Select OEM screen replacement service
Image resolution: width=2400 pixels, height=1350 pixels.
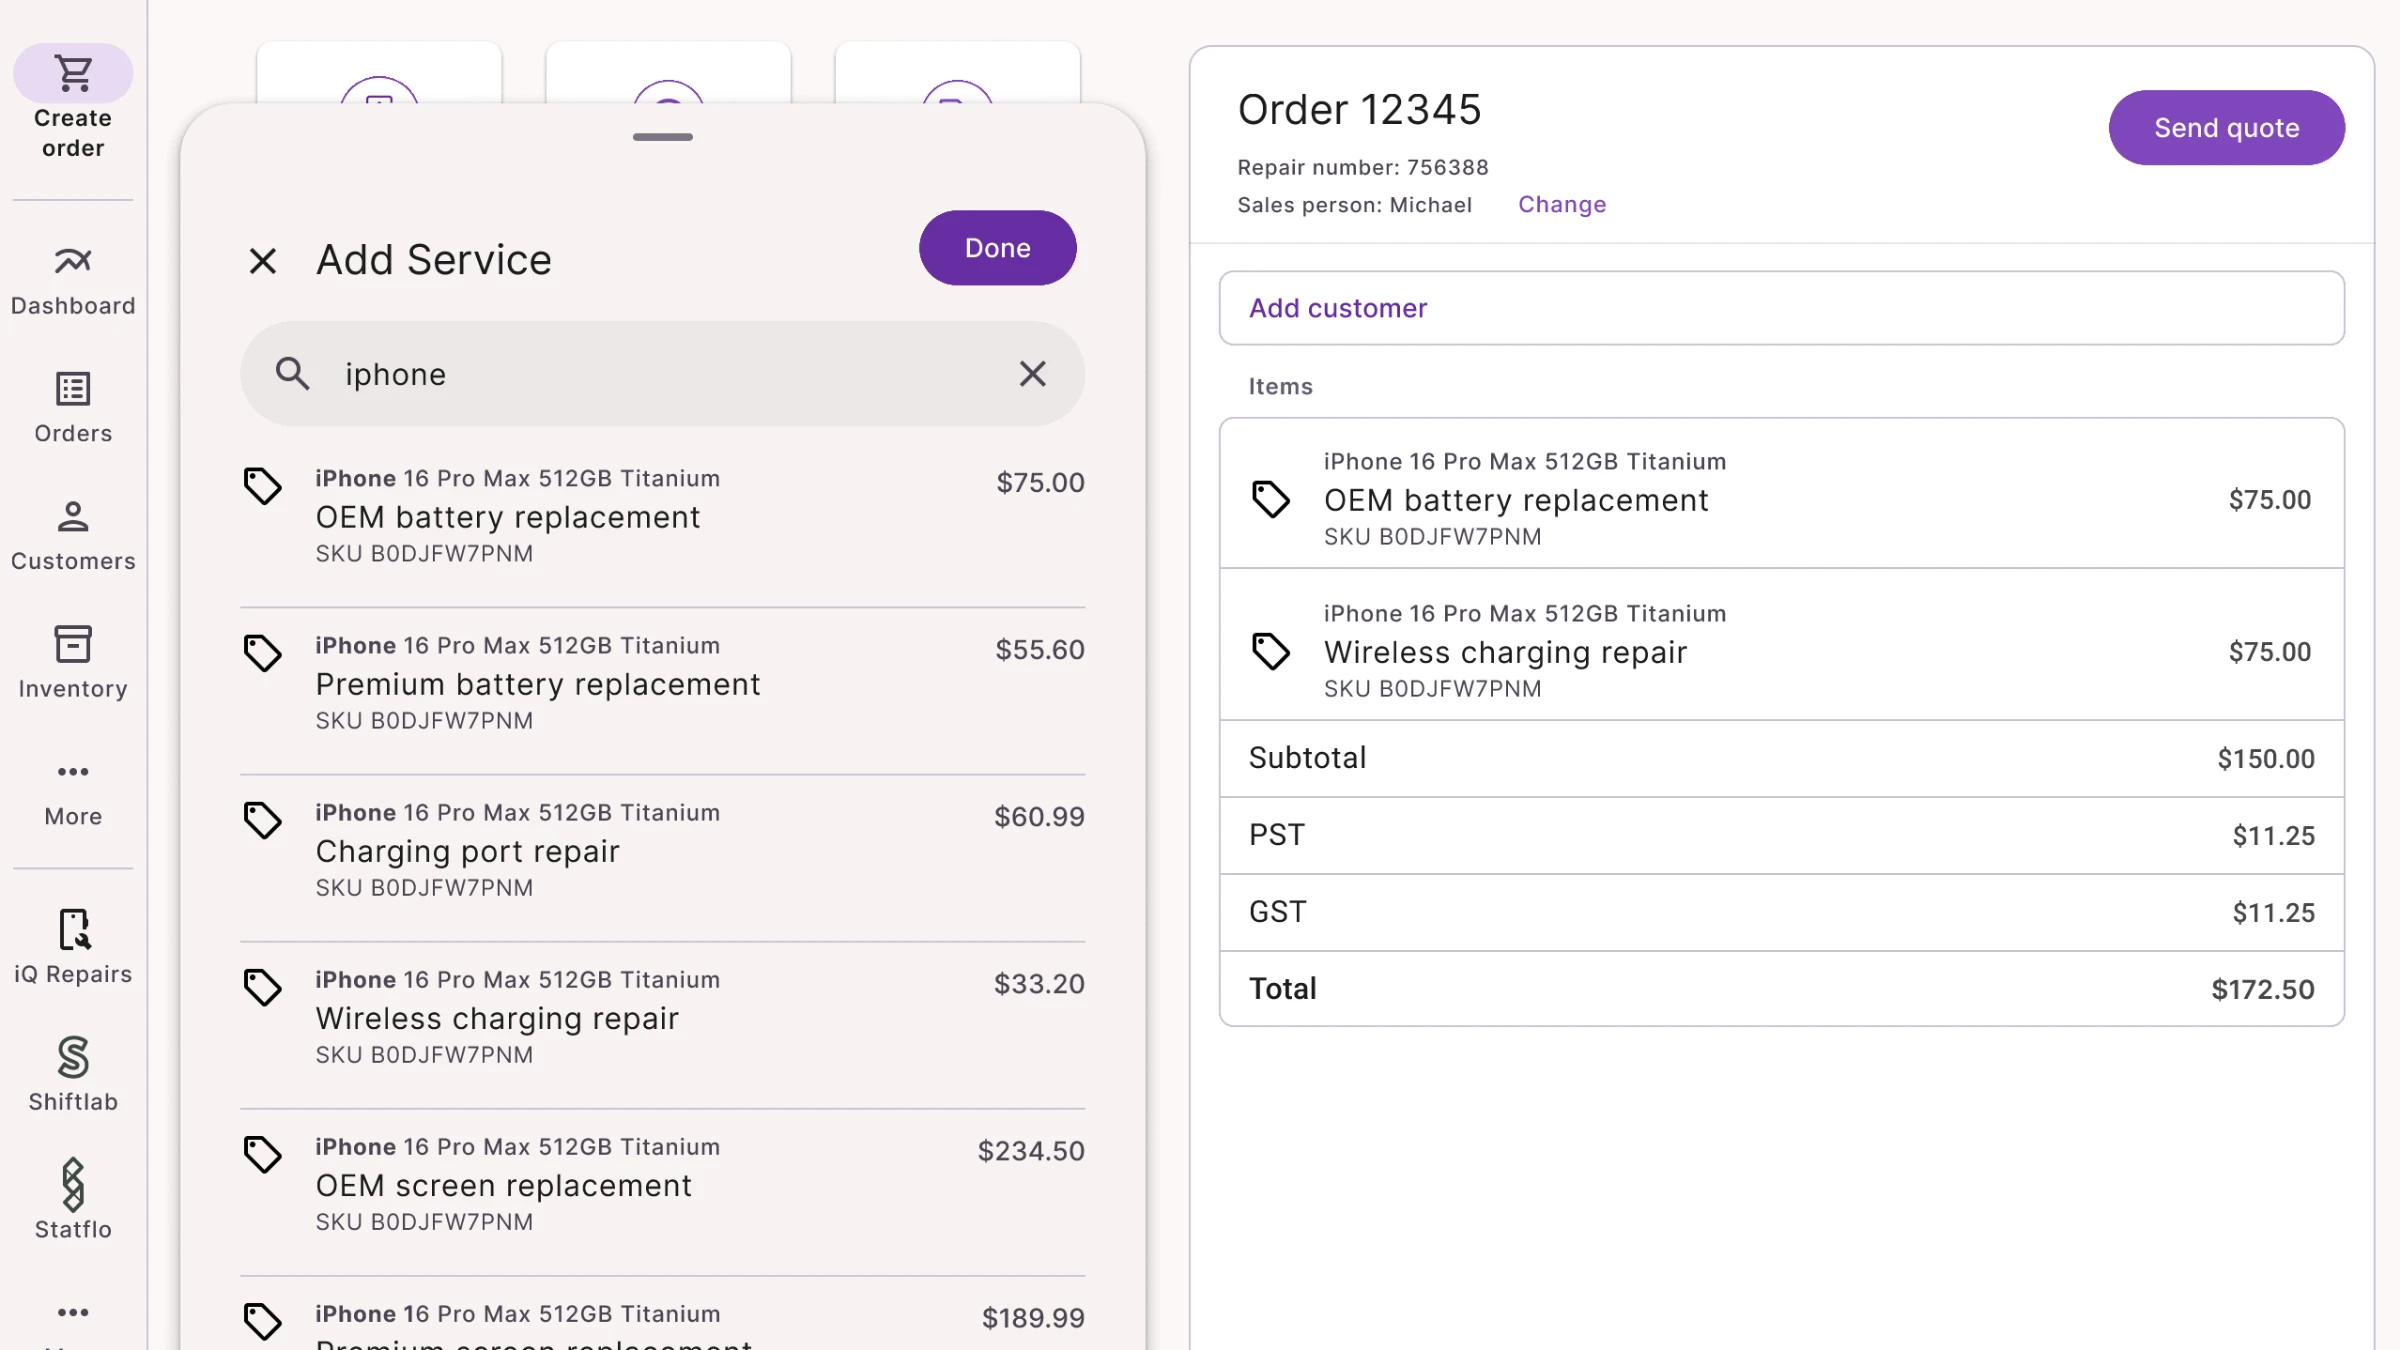(662, 1192)
